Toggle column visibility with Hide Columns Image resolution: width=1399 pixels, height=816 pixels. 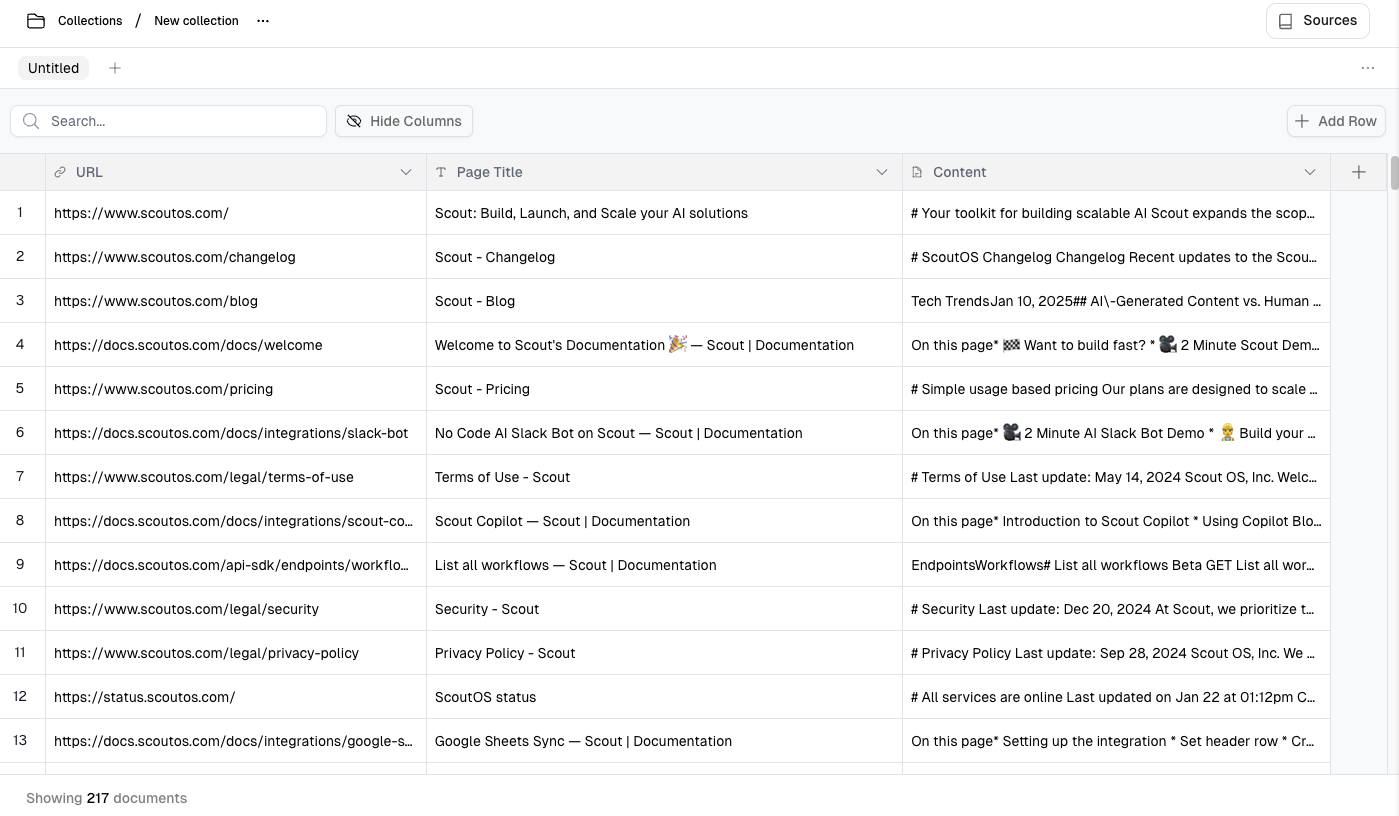[404, 121]
